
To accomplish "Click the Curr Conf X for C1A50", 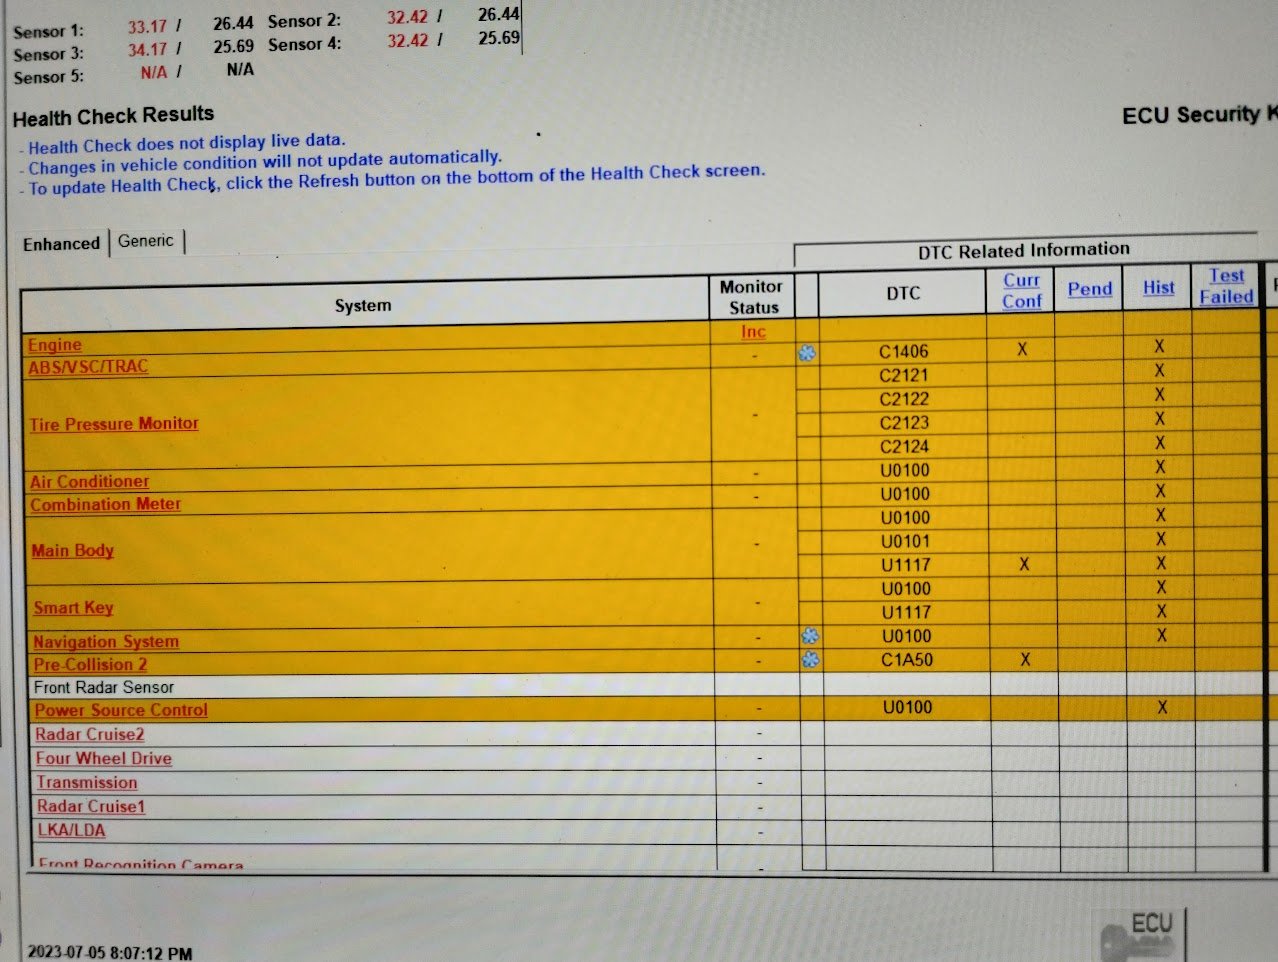I will click(x=1025, y=660).
